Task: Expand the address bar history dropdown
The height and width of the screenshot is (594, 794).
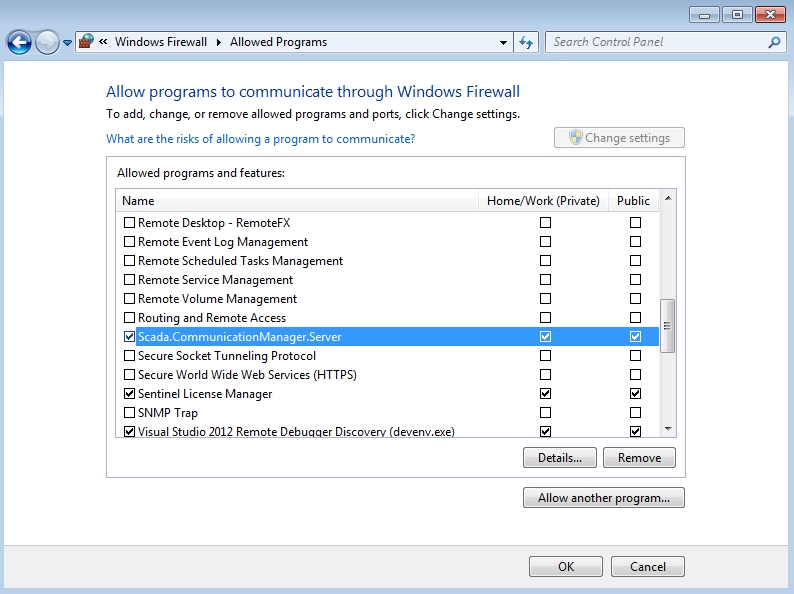Action: click(503, 43)
